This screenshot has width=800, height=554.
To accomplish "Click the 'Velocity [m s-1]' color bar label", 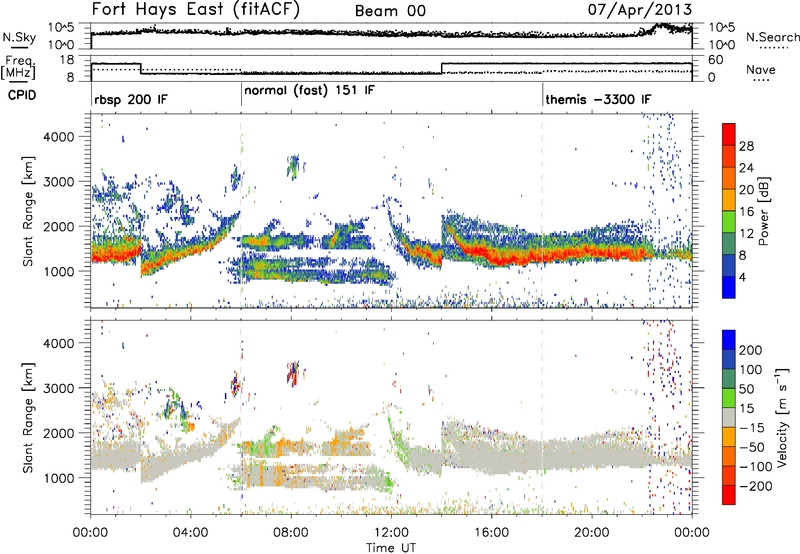I will tap(782, 417).
